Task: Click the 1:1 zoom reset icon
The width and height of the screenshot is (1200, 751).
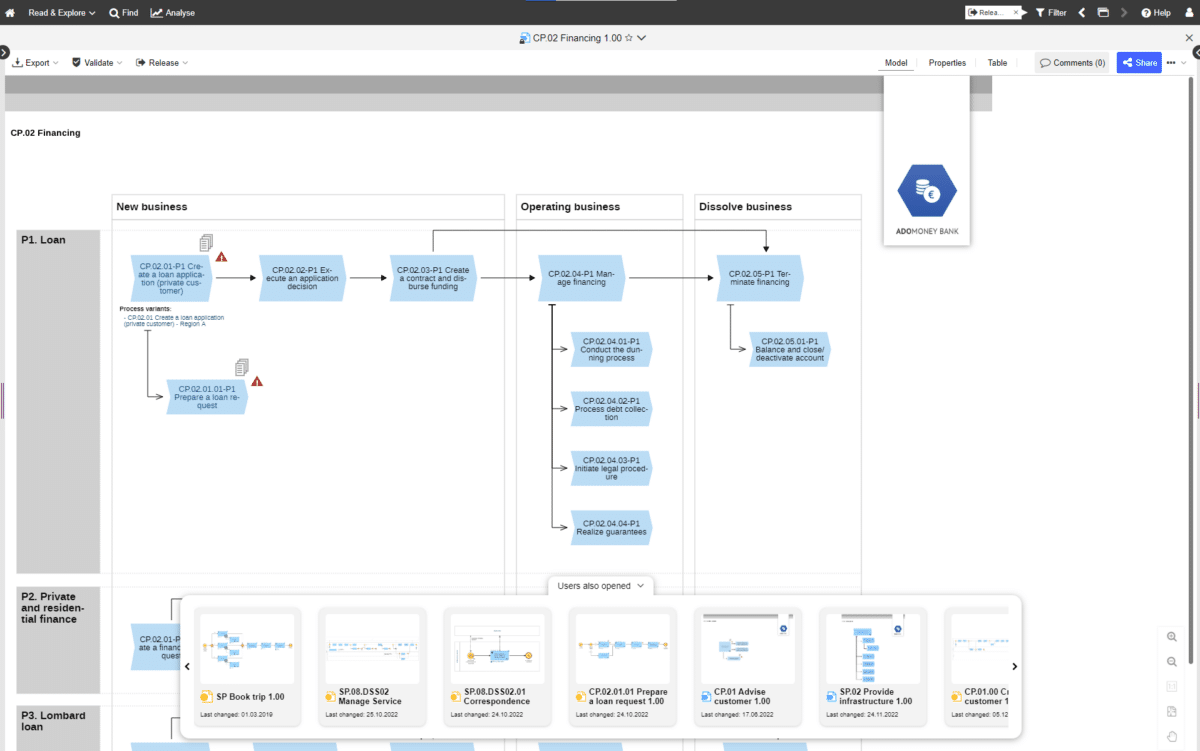Action: (x=1172, y=686)
